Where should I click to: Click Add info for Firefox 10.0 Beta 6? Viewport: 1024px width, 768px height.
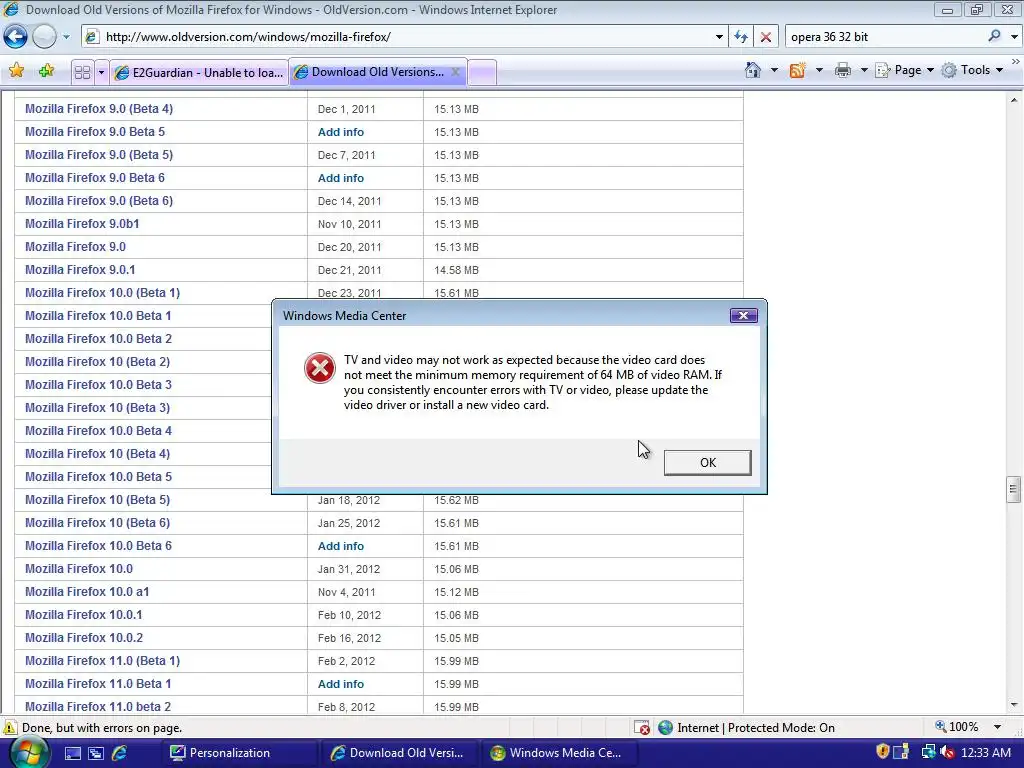pos(341,546)
